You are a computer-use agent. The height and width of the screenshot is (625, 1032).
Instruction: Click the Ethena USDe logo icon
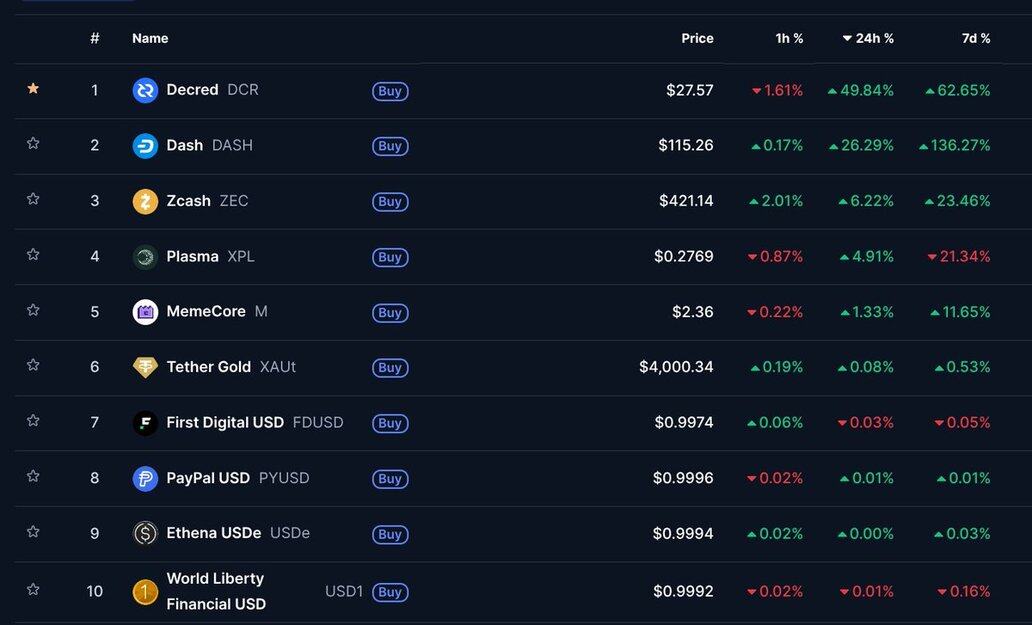145,533
